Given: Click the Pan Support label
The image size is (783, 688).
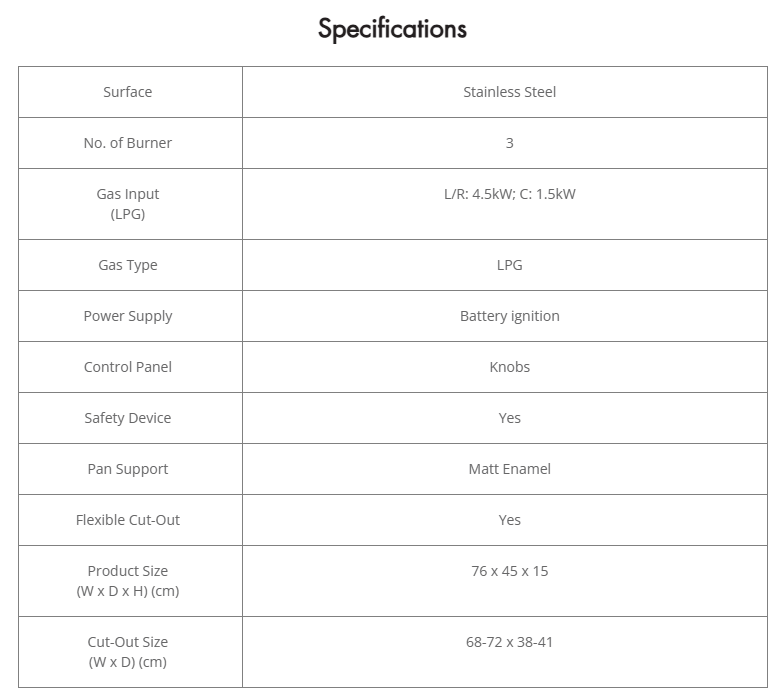Looking at the screenshot, I should coord(128,469).
